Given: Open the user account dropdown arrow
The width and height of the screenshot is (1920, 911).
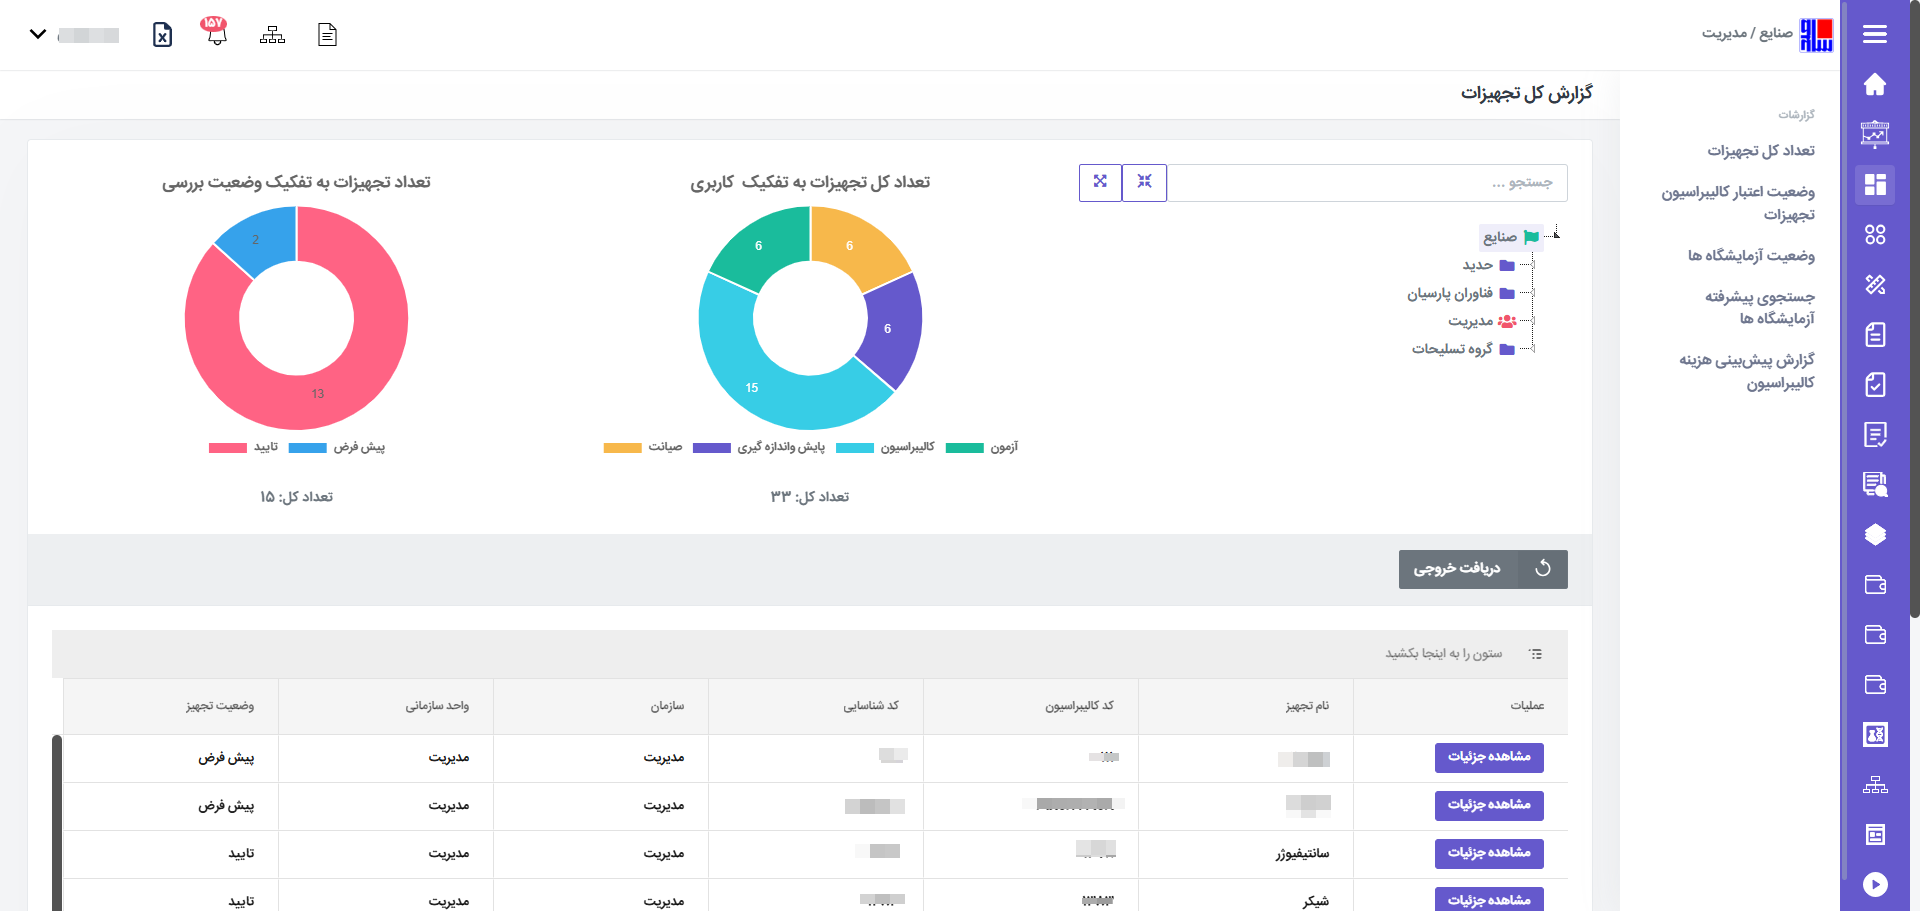Looking at the screenshot, I should pyautogui.click(x=38, y=34).
